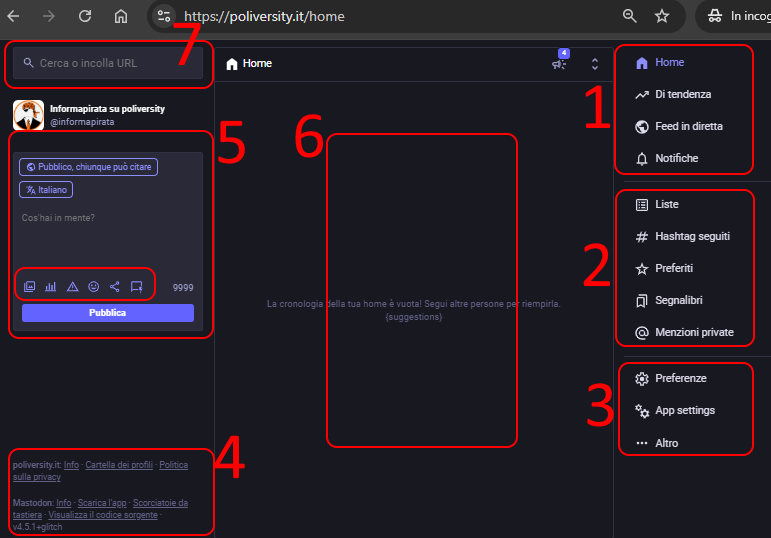Open Di tendenza in the sidebar

point(682,94)
